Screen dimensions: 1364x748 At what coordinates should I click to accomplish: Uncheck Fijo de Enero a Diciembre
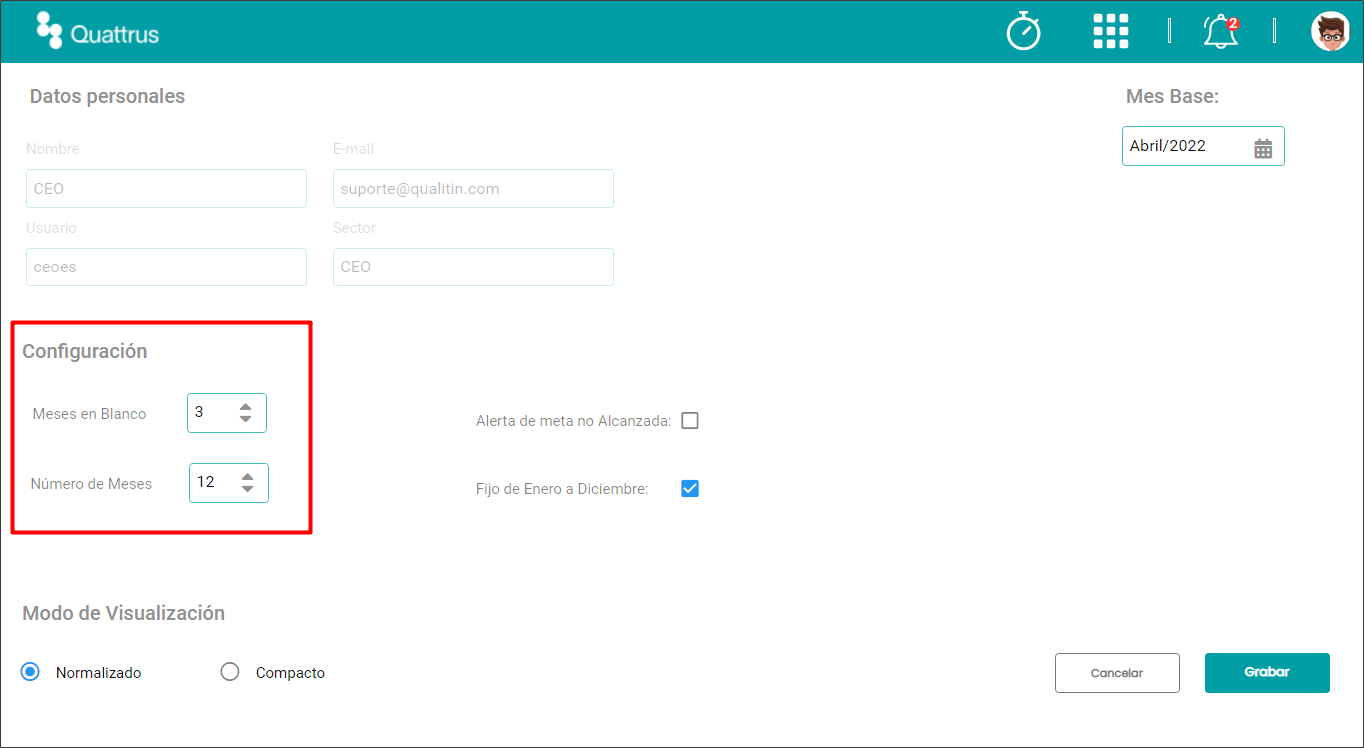pos(690,489)
